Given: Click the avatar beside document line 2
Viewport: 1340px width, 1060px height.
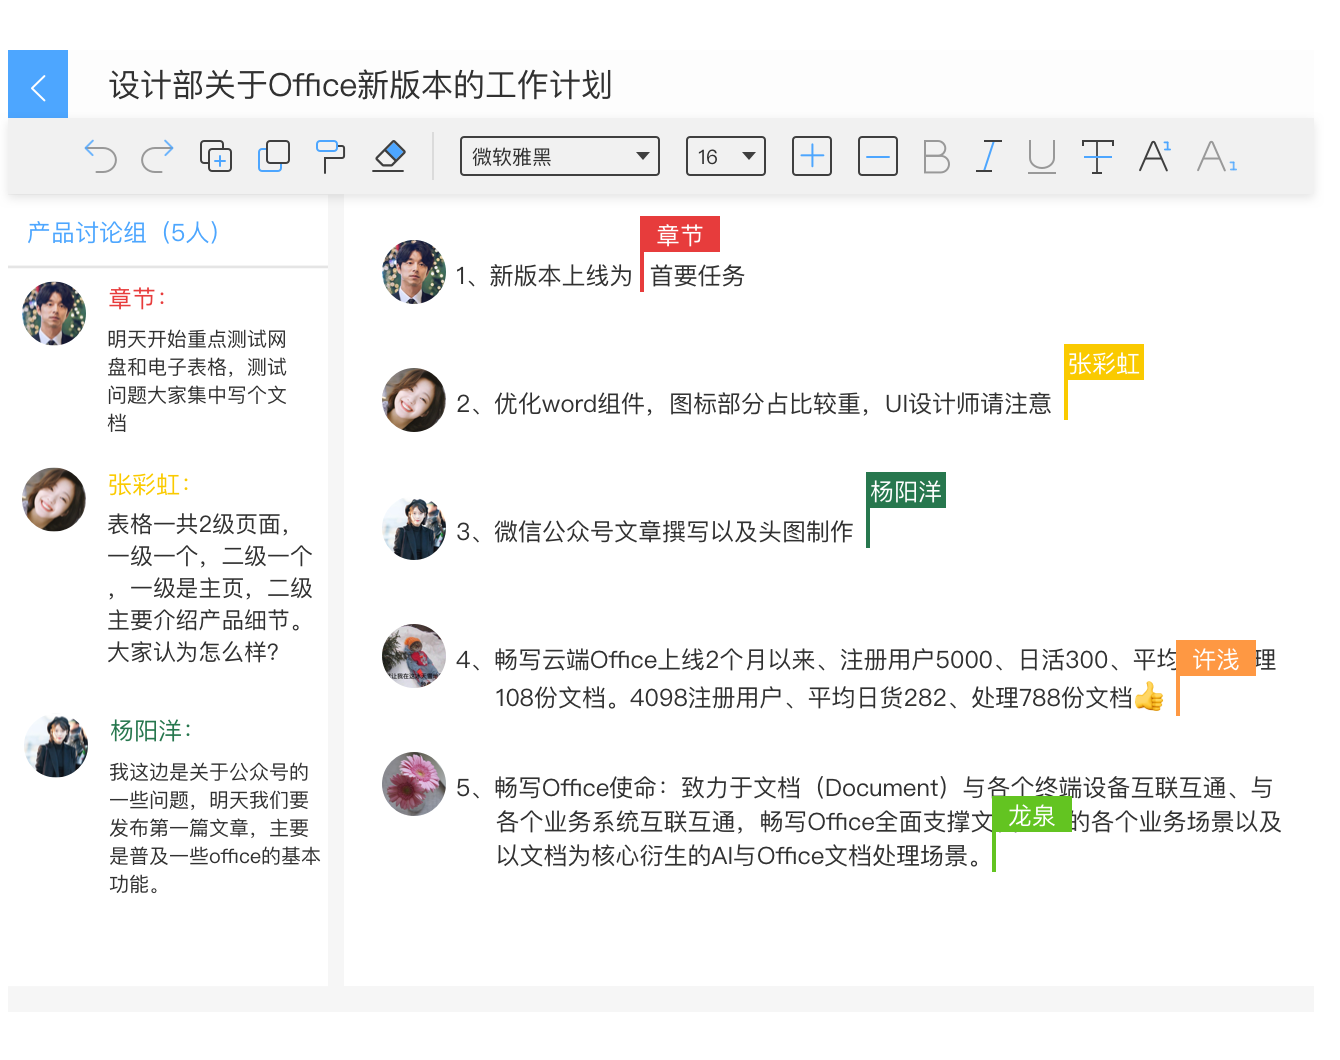Looking at the screenshot, I should pyautogui.click(x=414, y=399).
